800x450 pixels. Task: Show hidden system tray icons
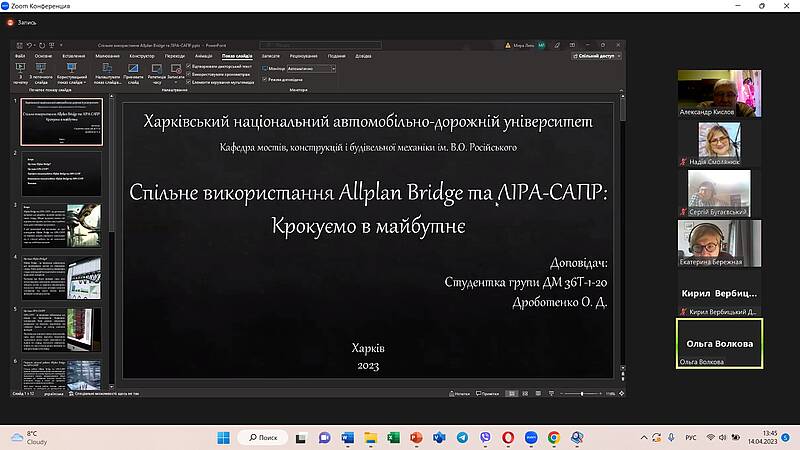644,438
